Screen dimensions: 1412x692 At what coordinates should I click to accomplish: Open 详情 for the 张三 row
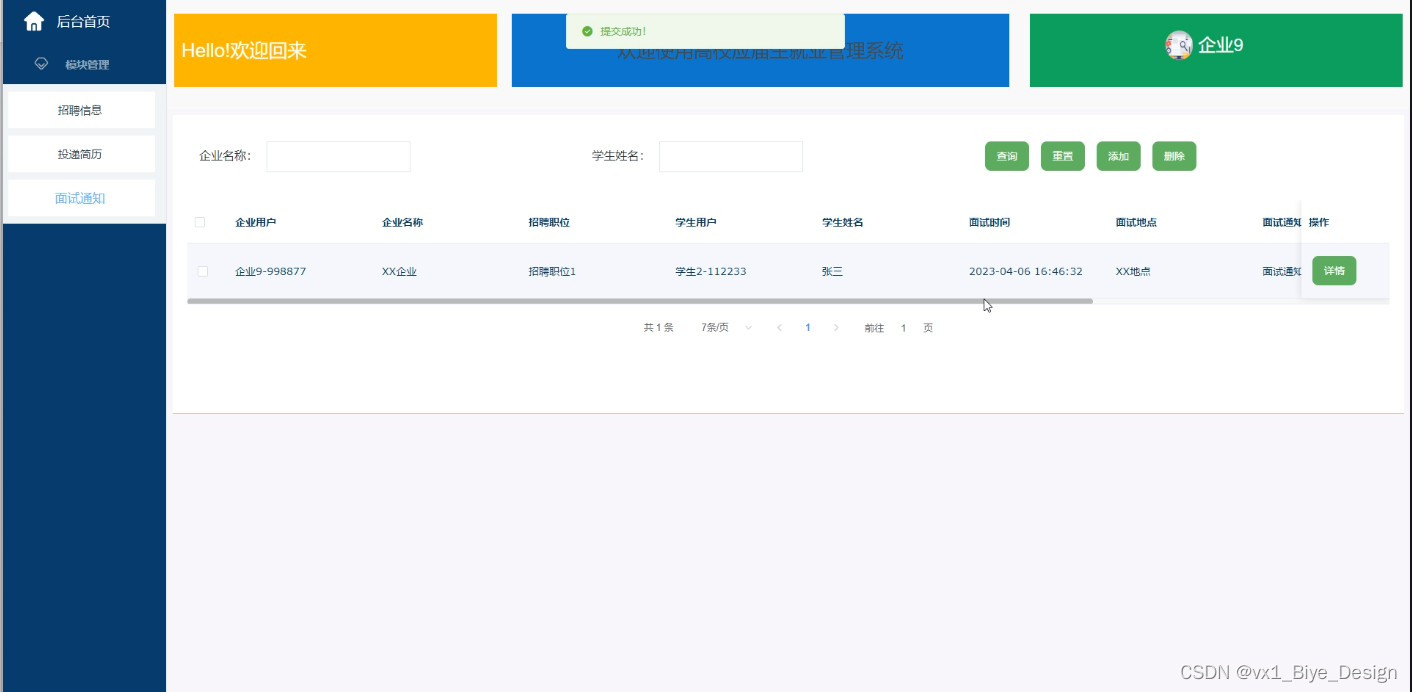pyautogui.click(x=1334, y=271)
